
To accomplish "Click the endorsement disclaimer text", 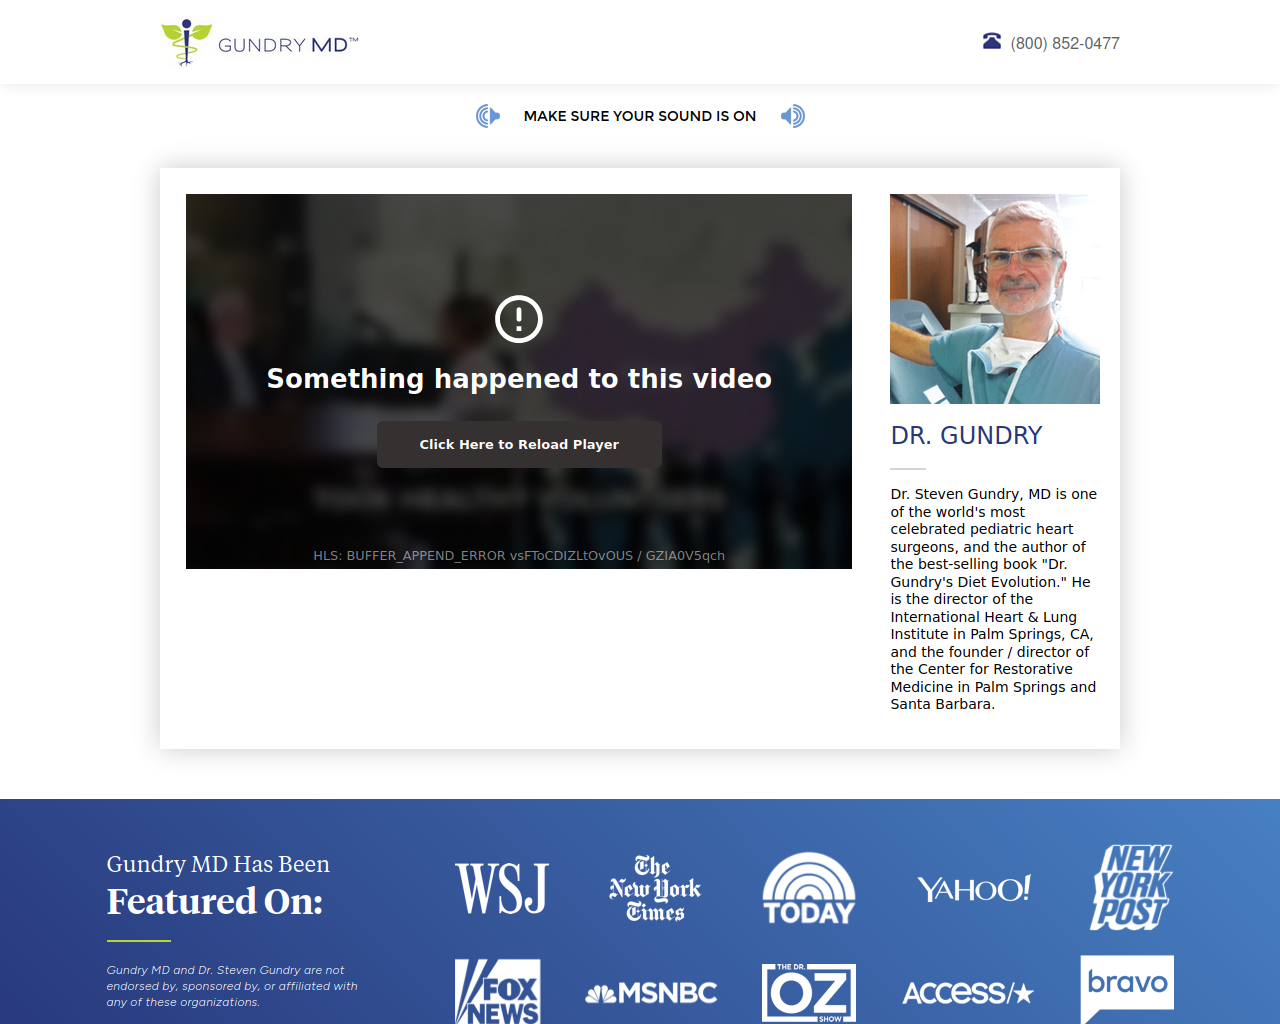I will tap(232, 986).
